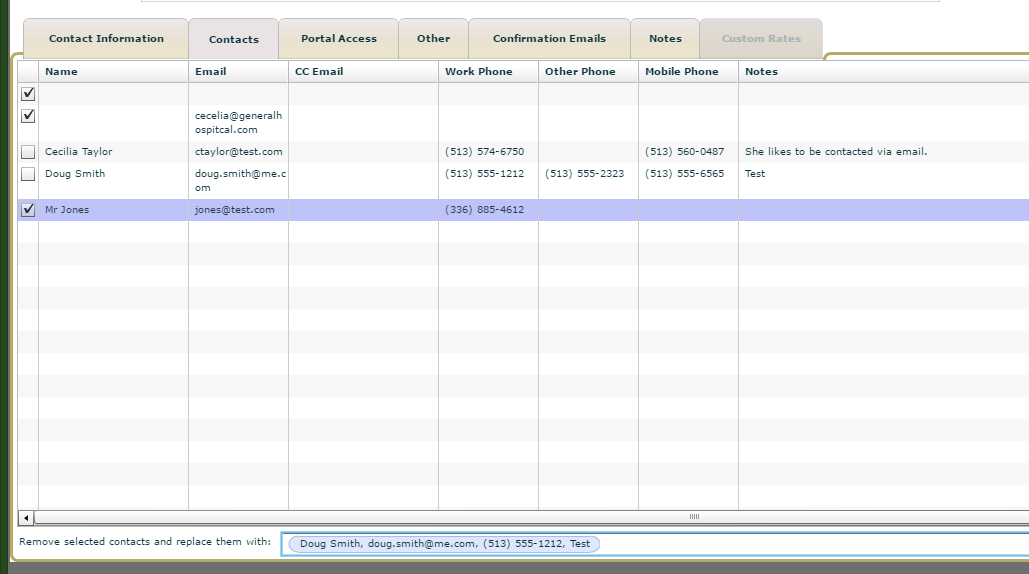Select the Contacts tab

click(234, 39)
